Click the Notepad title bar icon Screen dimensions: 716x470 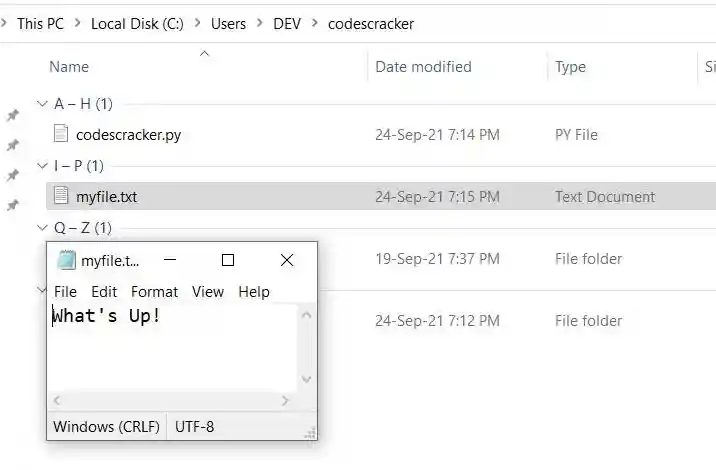tap(66, 261)
